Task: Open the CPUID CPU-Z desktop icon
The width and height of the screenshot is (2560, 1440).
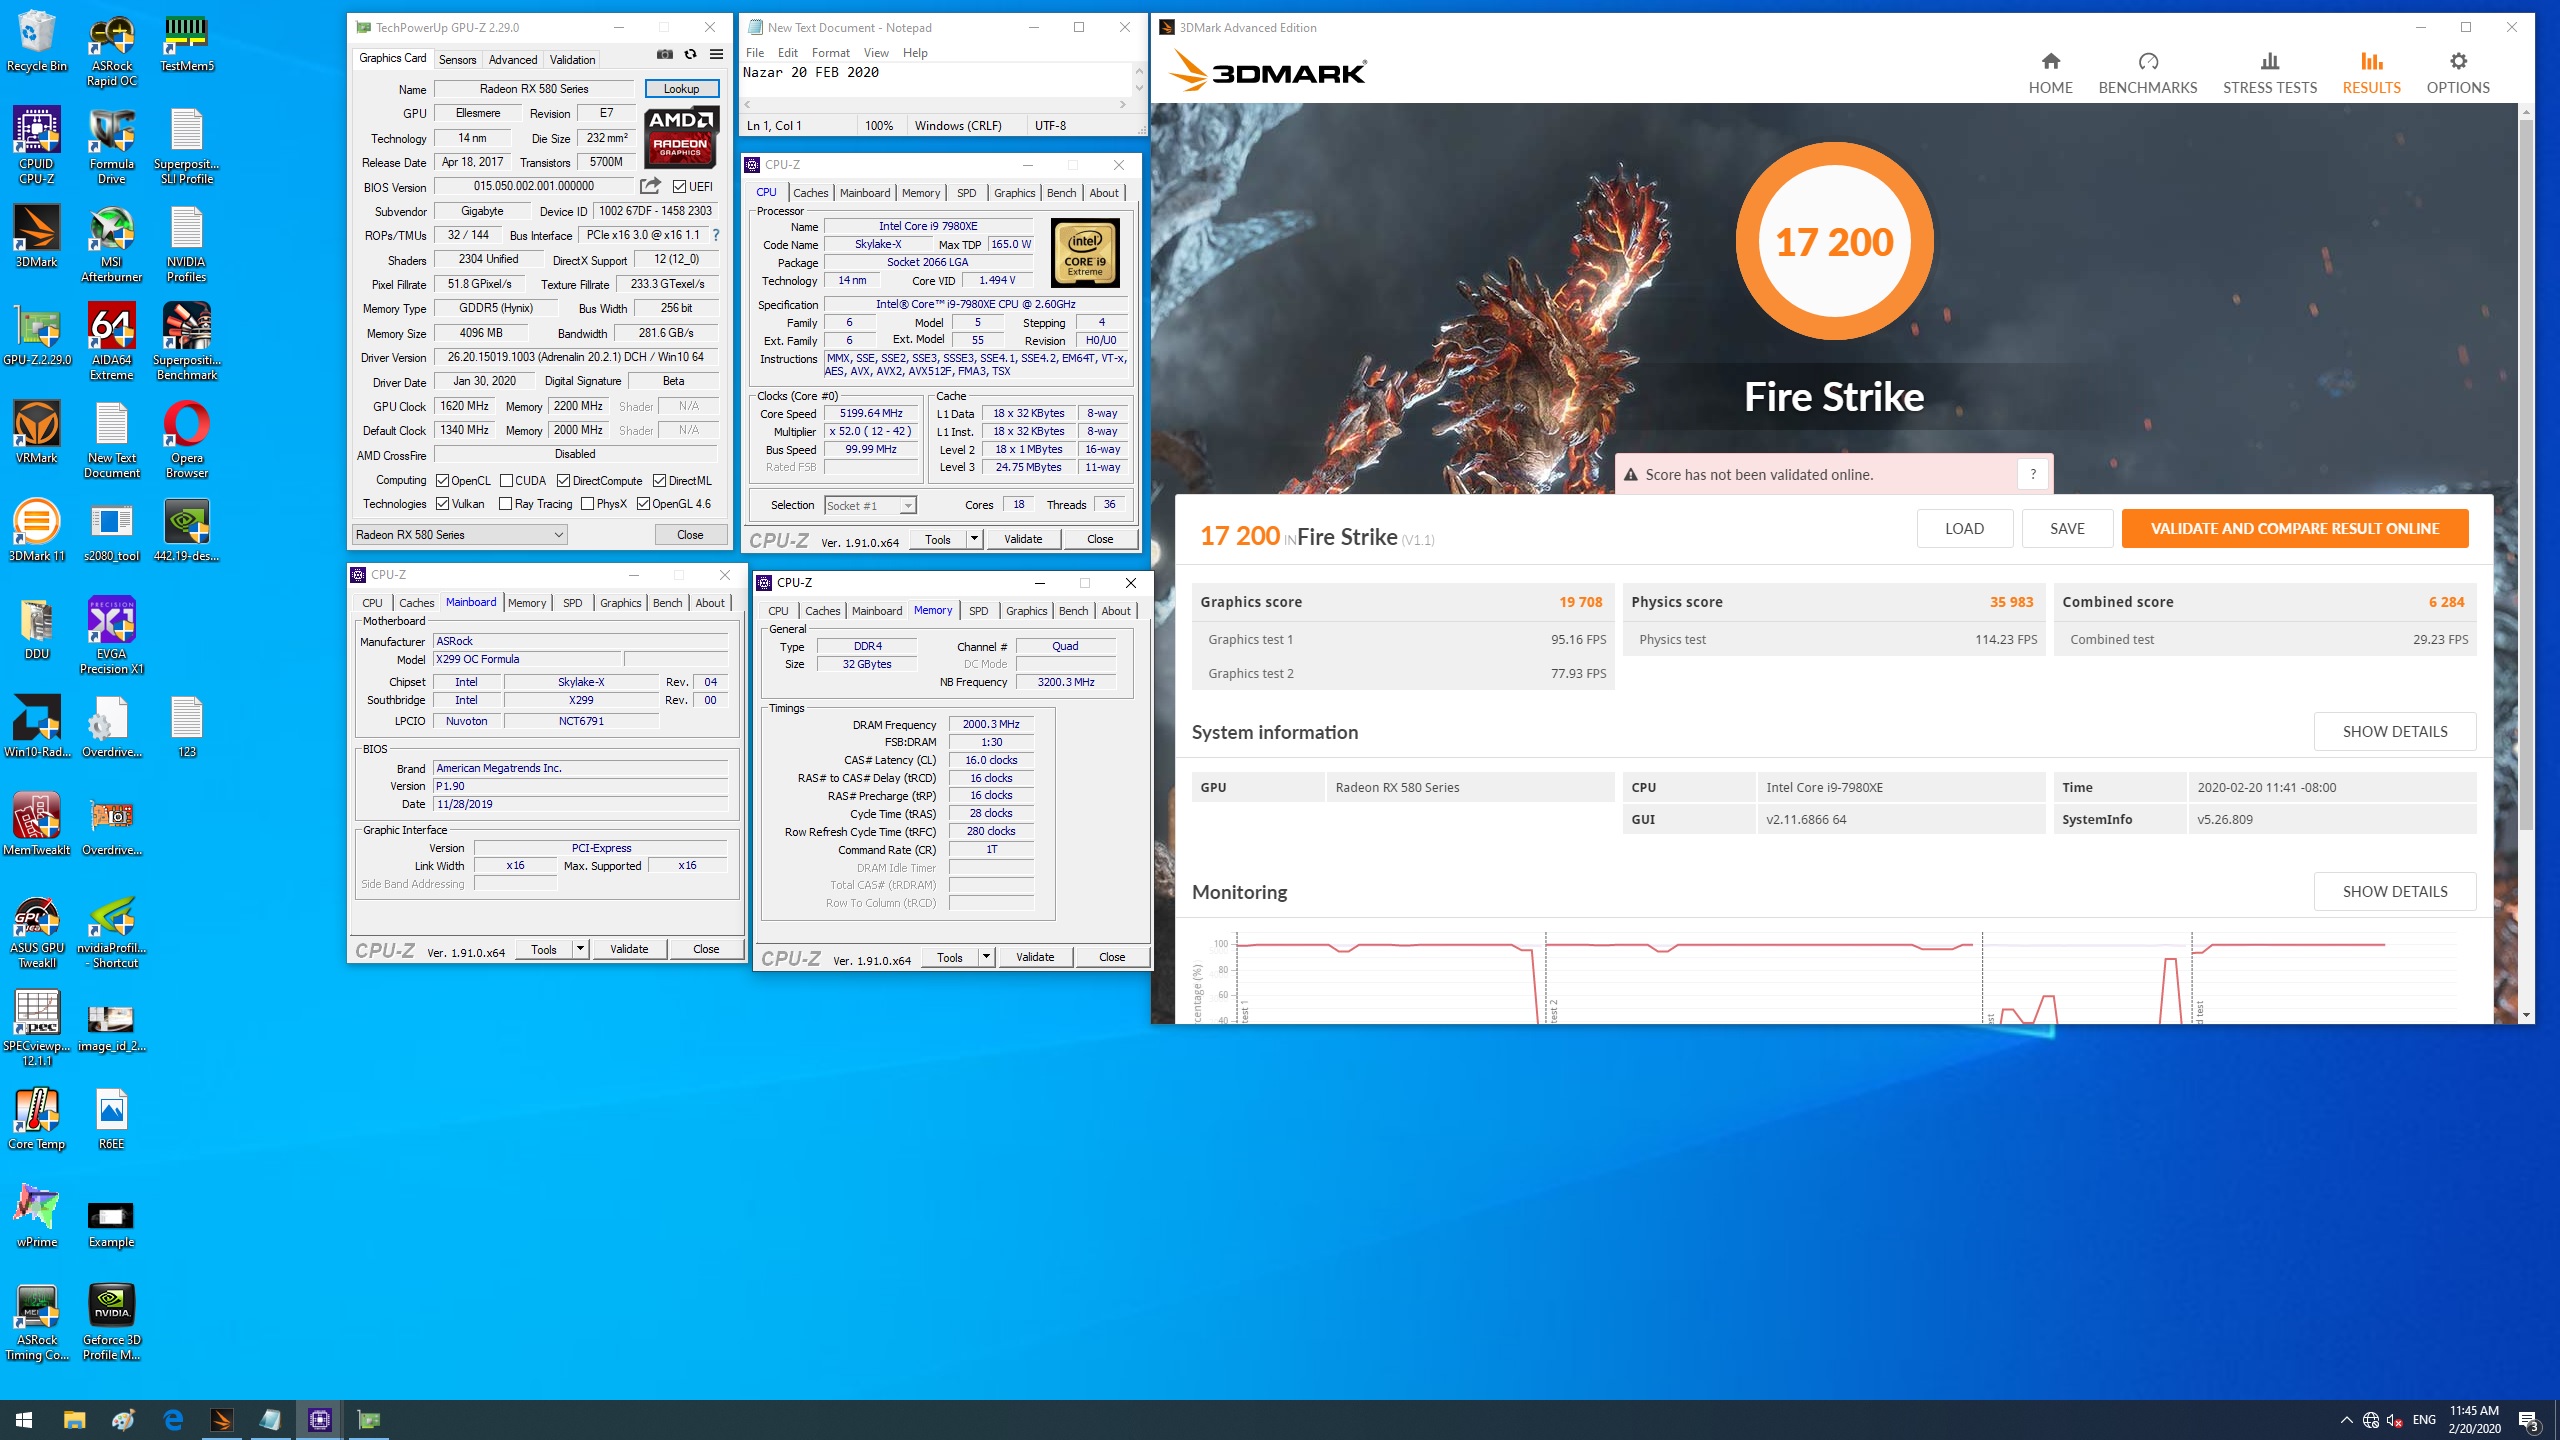Action: point(37,146)
